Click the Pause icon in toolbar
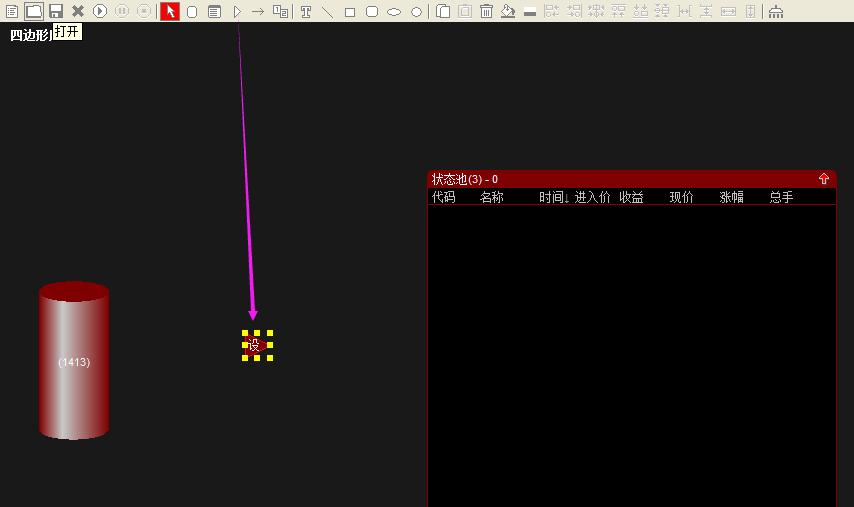The height and width of the screenshot is (507, 854). pyautogui.click(x=122, y=11)
